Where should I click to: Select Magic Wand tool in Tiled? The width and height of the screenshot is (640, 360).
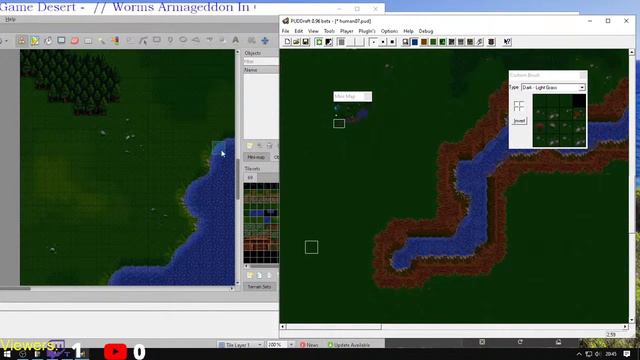click(x=102, y=40)
